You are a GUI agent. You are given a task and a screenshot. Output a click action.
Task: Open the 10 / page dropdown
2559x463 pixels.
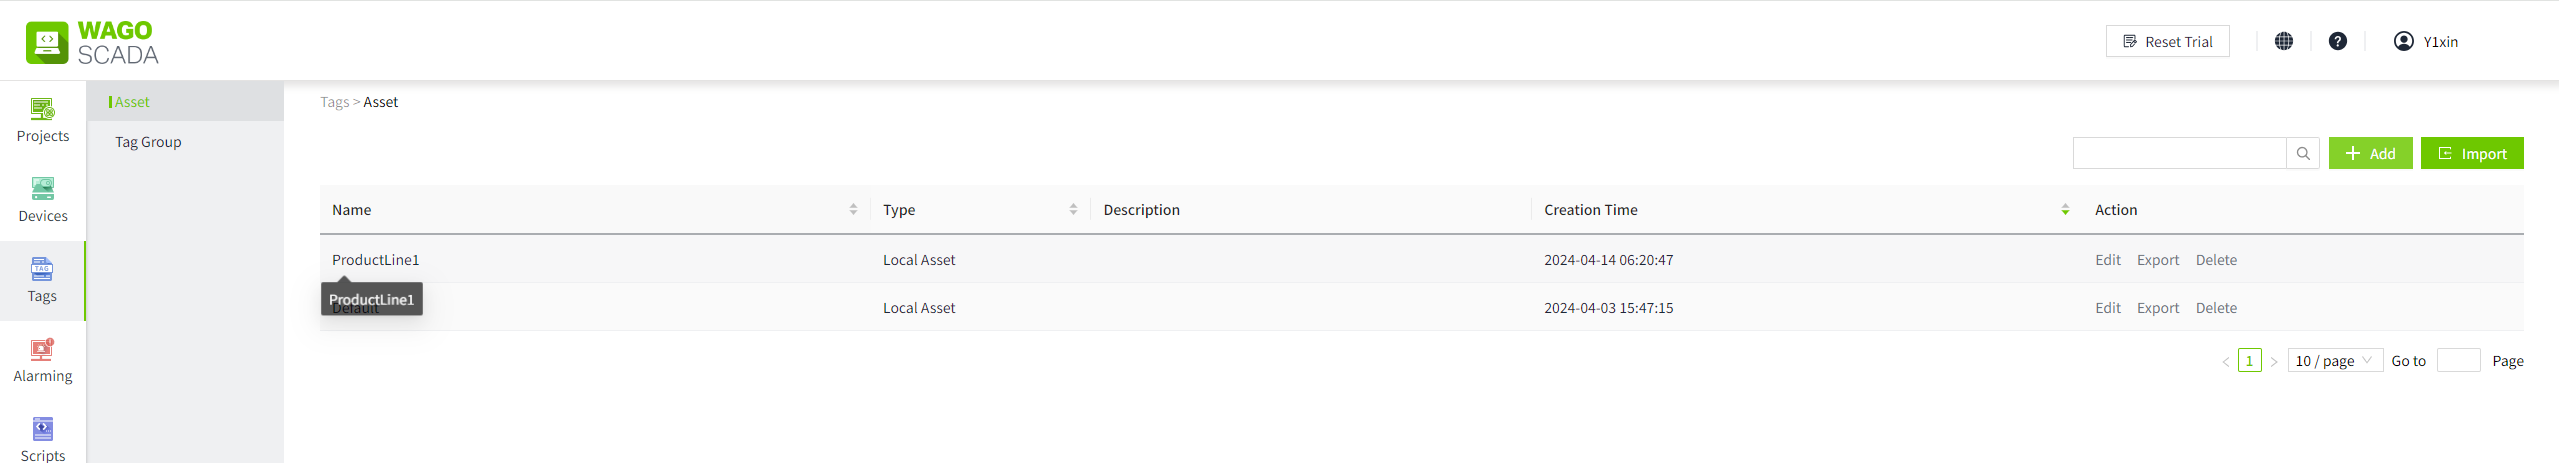pos(2334,360)
